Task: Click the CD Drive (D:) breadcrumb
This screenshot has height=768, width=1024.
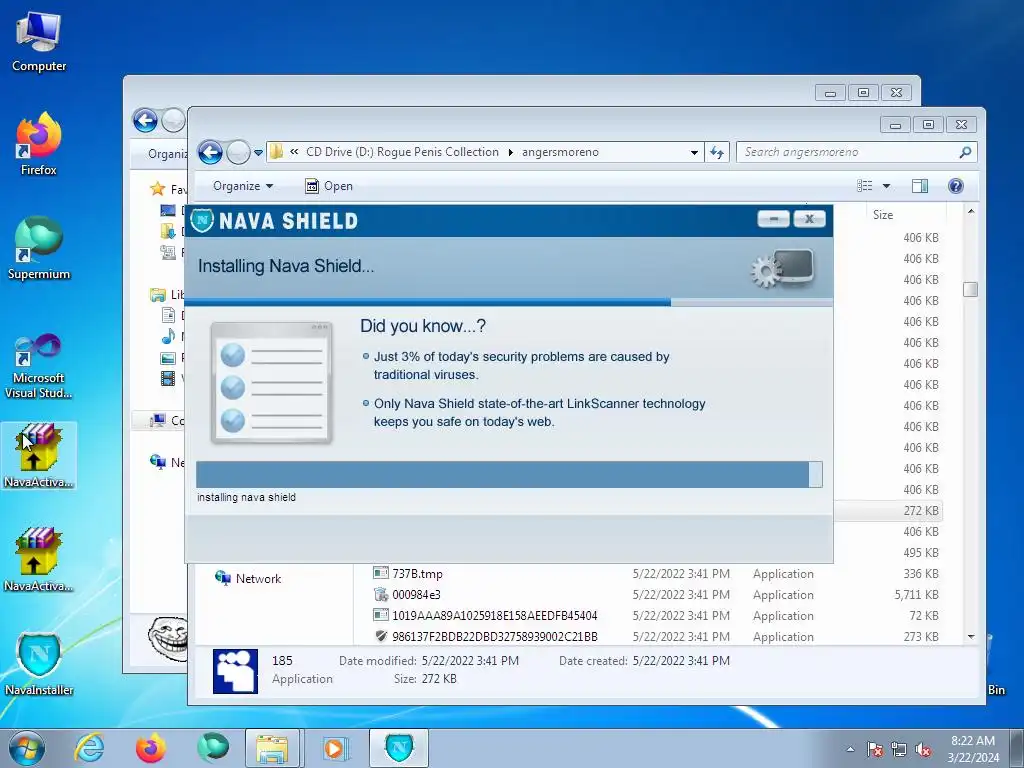Action: (x=402, y=152)
